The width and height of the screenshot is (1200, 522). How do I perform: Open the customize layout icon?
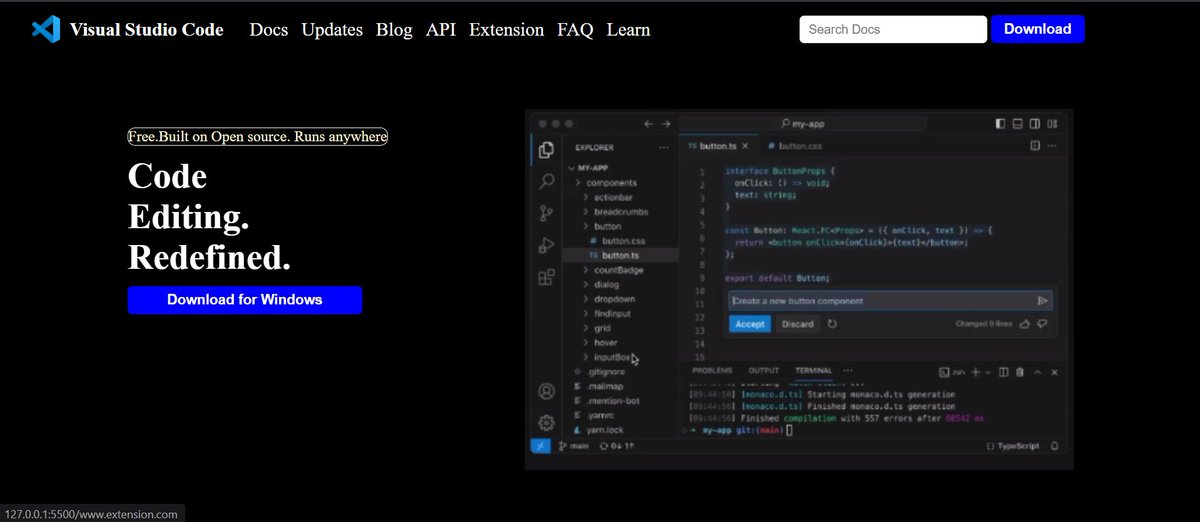1052,124
